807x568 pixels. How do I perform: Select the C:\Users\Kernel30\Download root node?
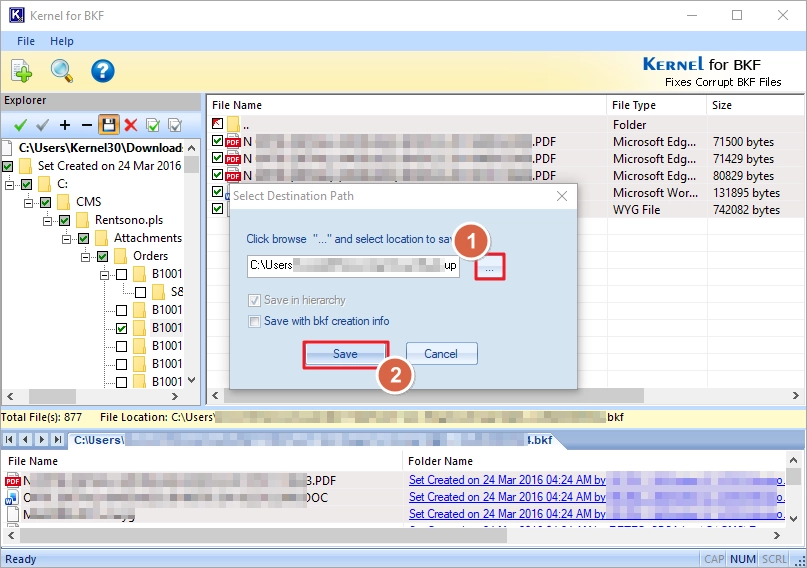click(x=100, y=148)
